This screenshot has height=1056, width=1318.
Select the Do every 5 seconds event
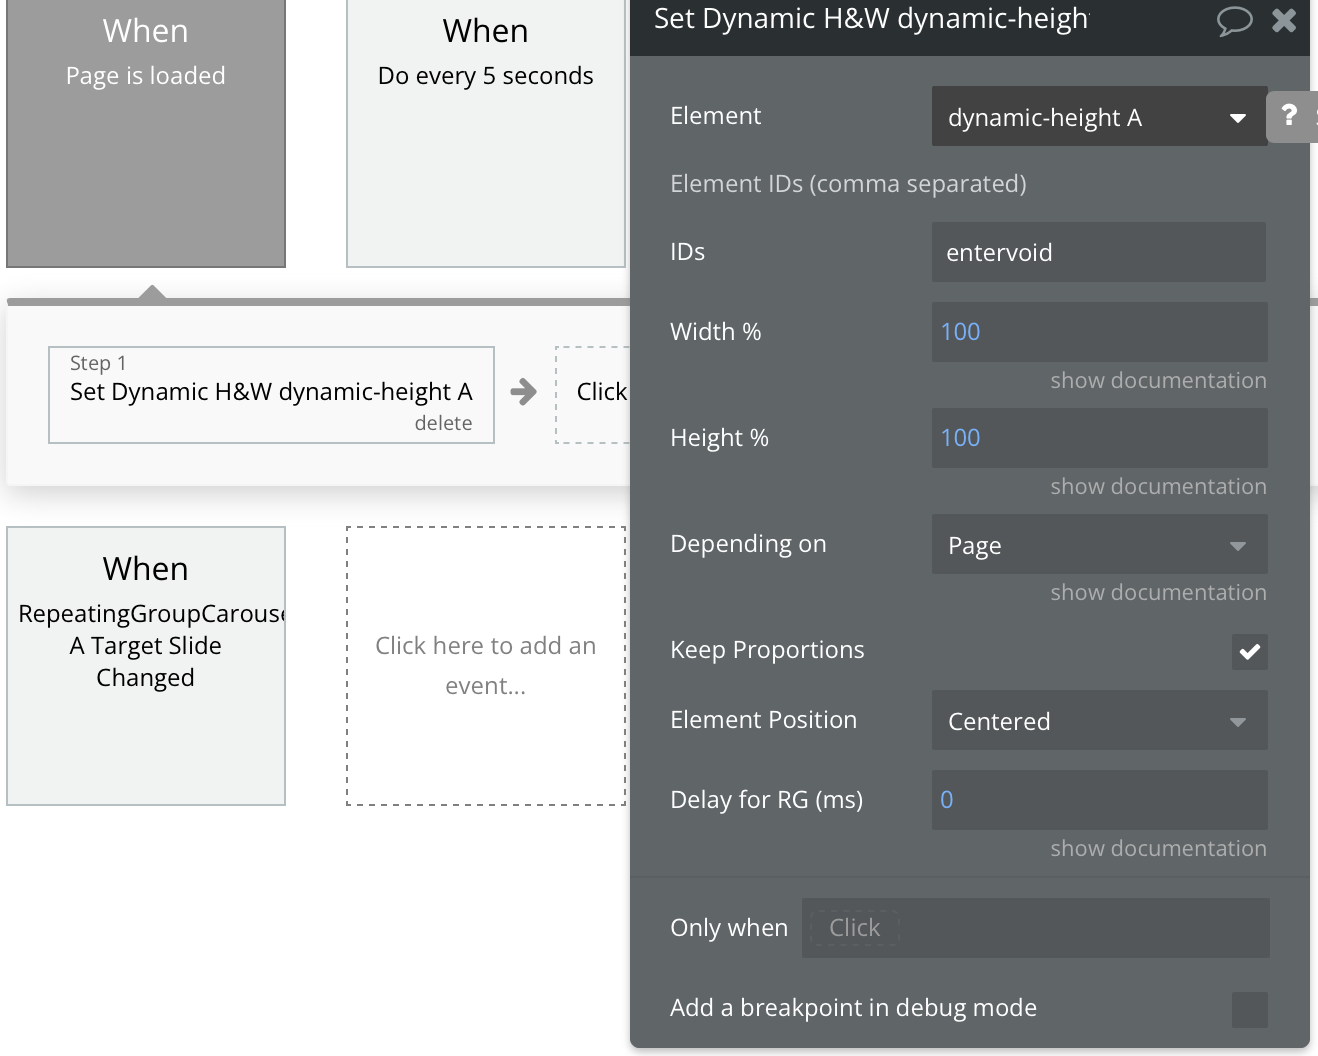(x=485, y=133)
